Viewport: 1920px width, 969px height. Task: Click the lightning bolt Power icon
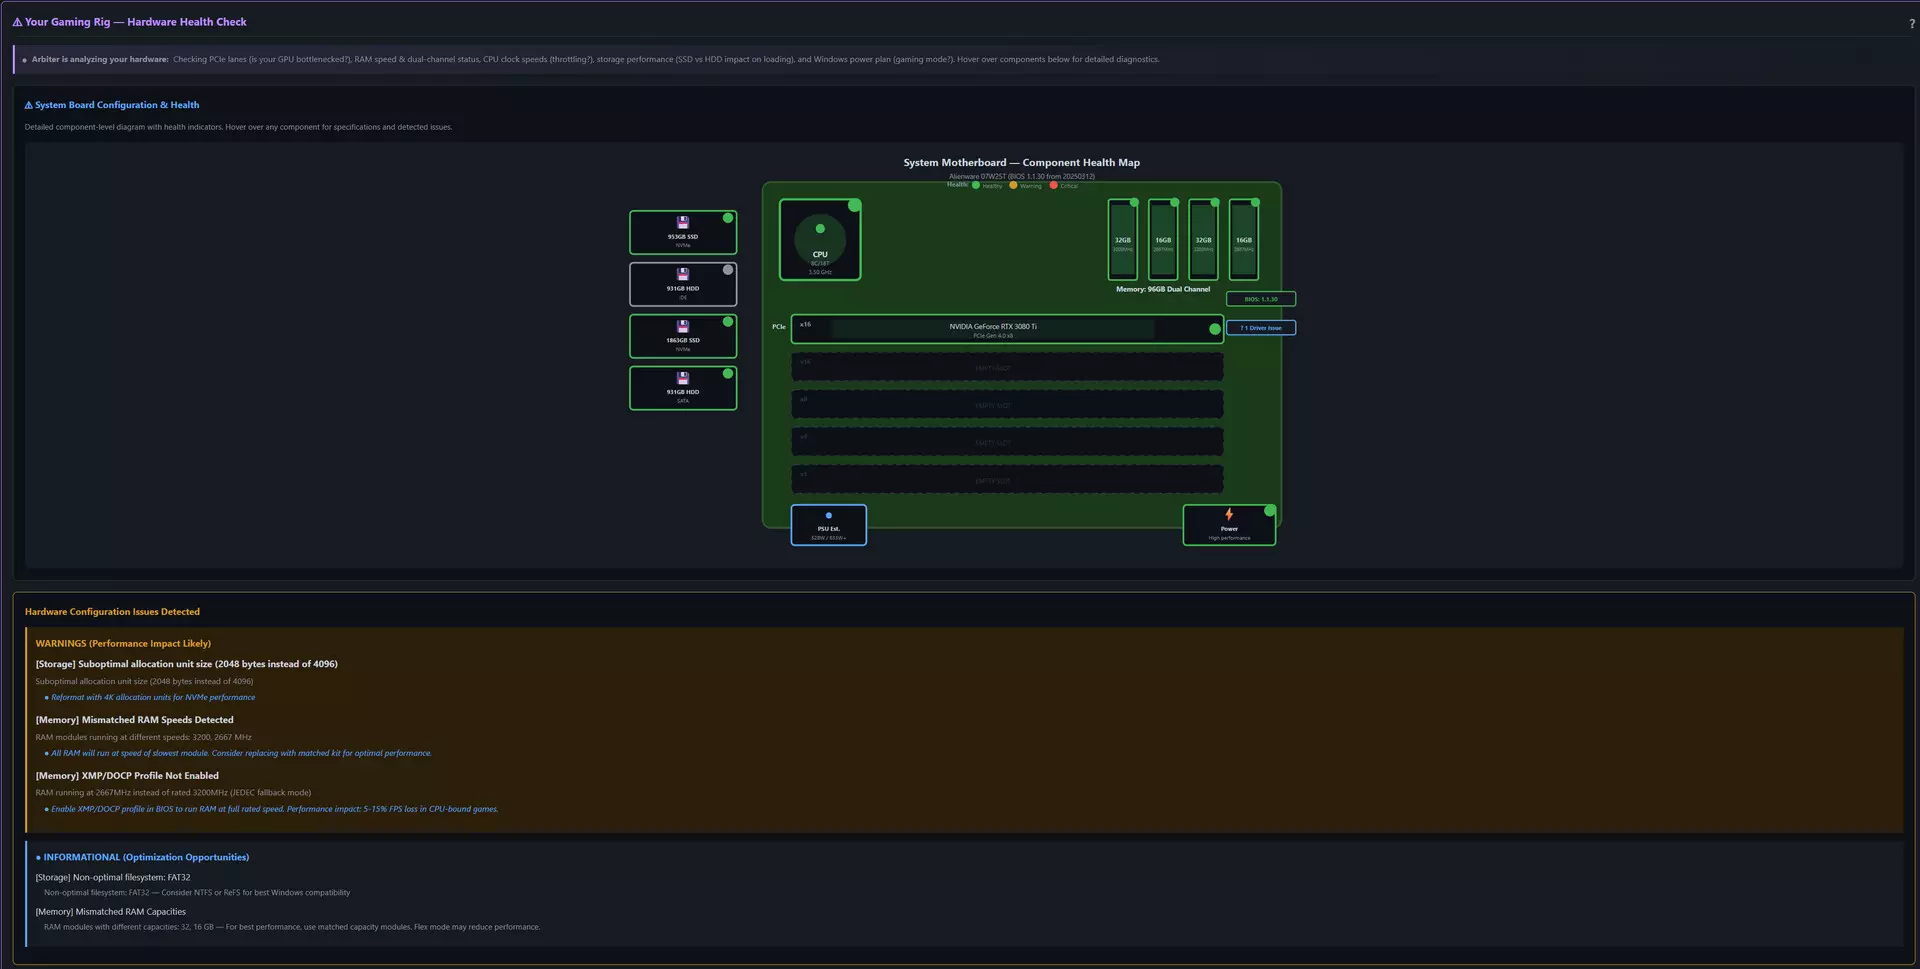pos(1229,514)
